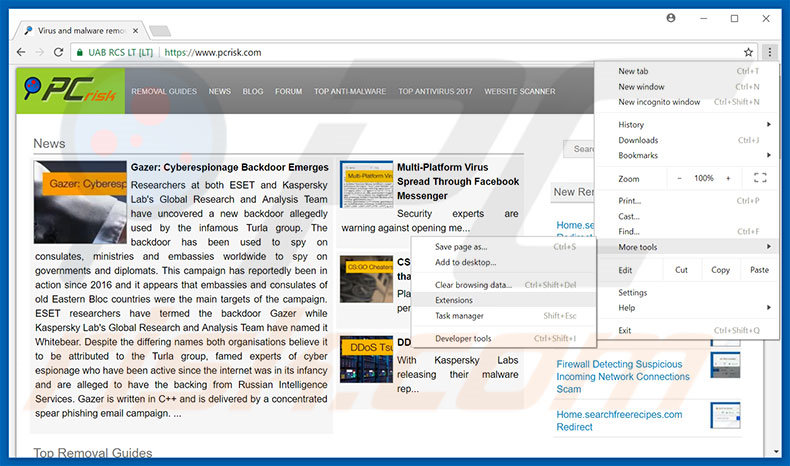The height and width of the screenshot is (466, 790).
Task: Open a new tab with the tab button
Action: (160, 31)
